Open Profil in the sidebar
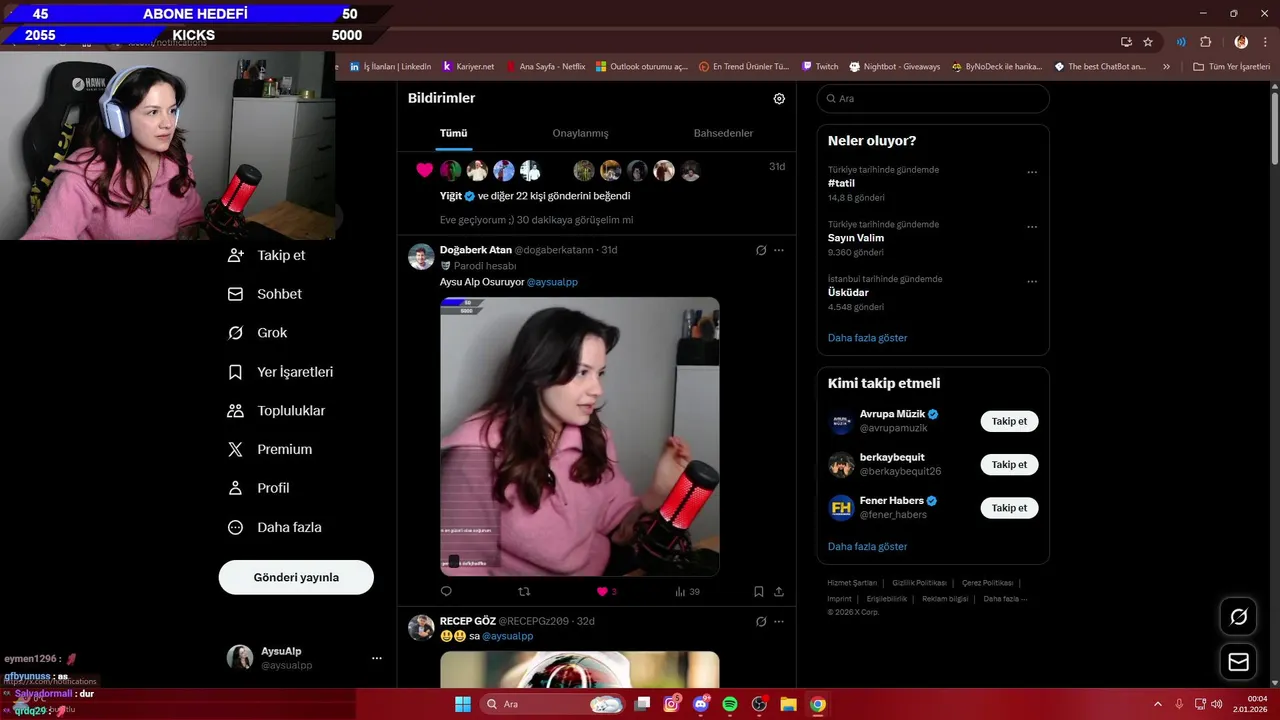This screenshot has height=720, width=1280. pyautogui.click(x=259, y=488)
